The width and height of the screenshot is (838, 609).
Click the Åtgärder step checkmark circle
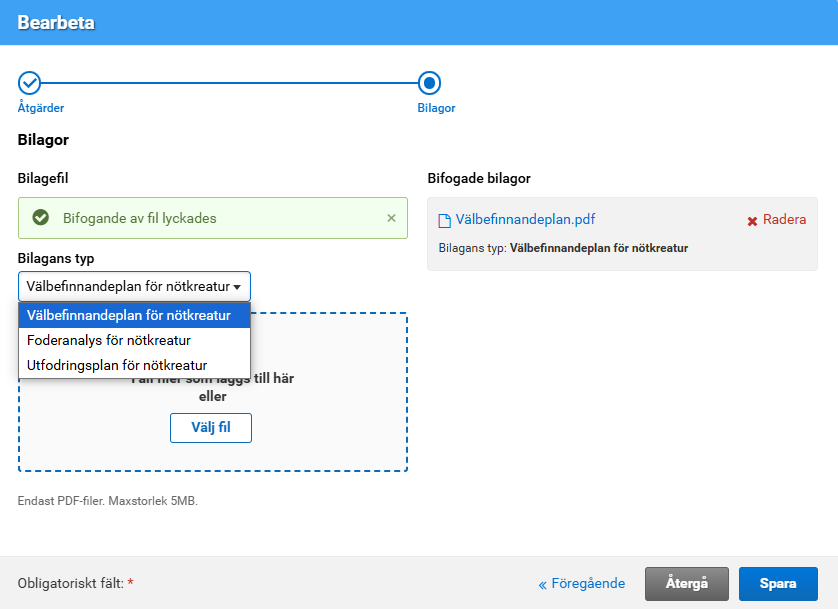click(30, 83)
